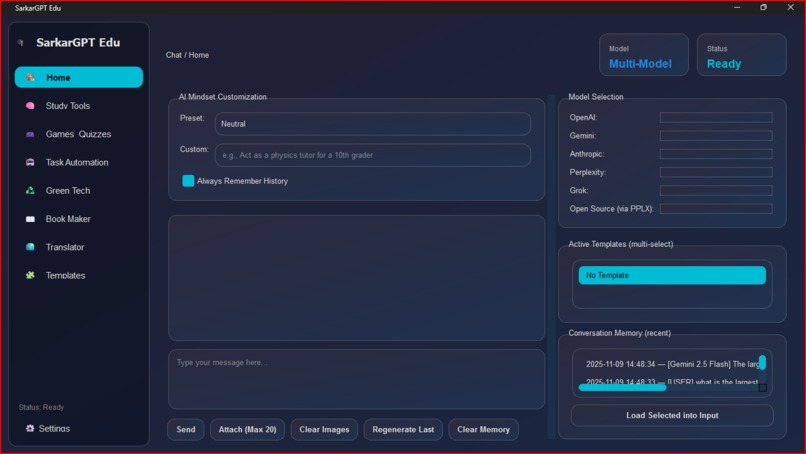
Task: Click the chat output area
Action: tap(356, 278)
